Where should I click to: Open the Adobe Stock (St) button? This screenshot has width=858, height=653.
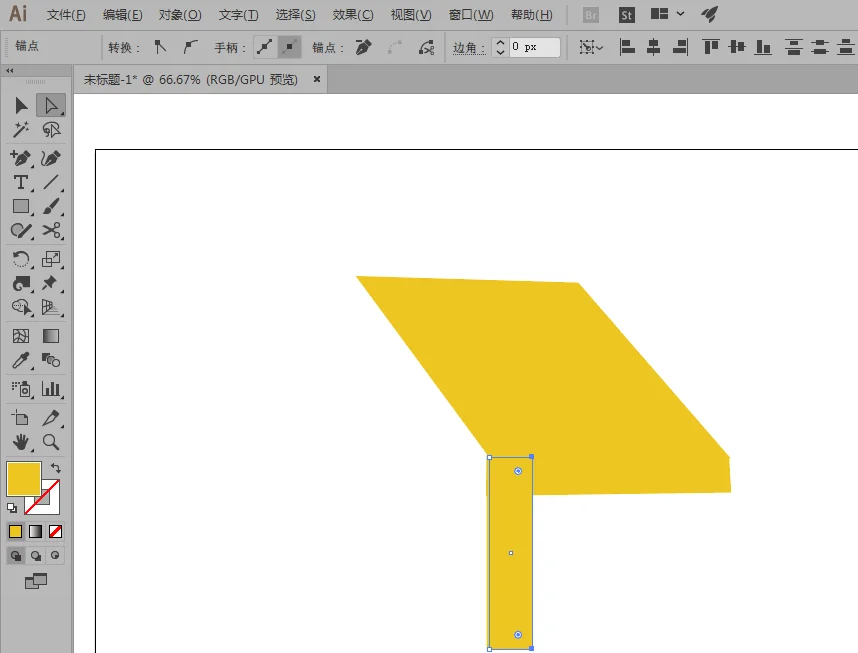coord(627,15)
